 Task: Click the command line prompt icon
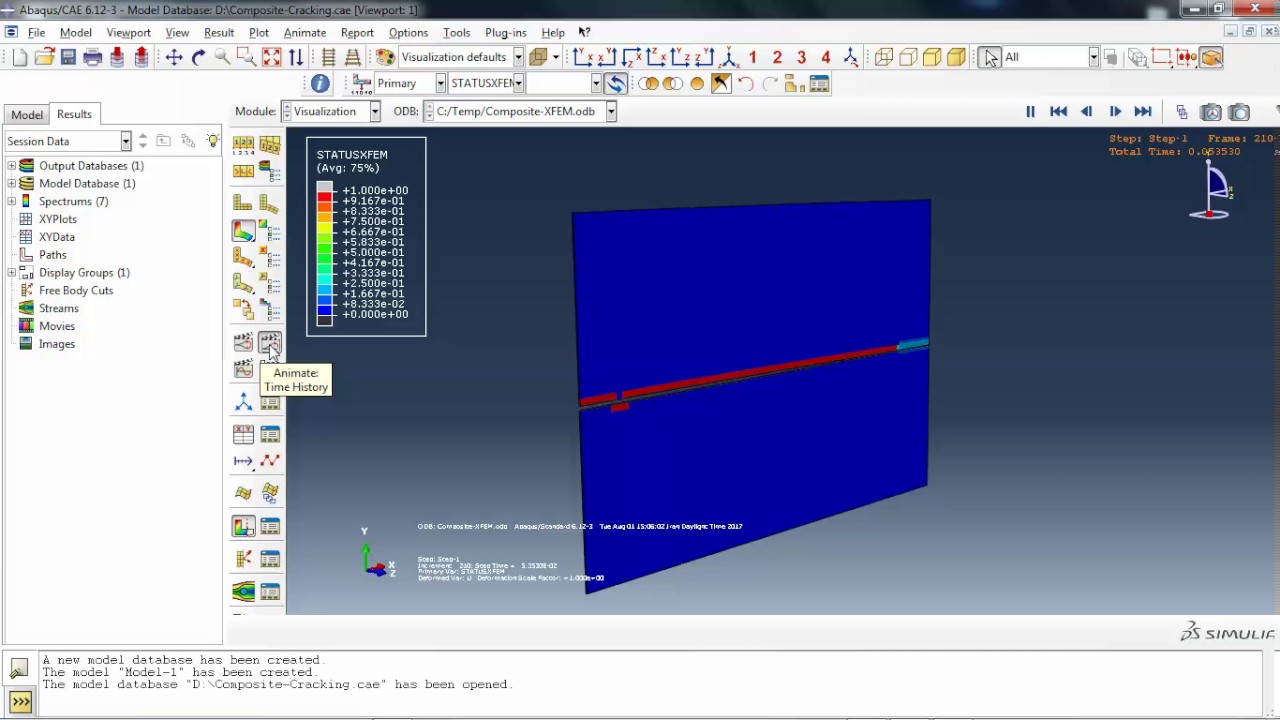click(x=20, y=702)
